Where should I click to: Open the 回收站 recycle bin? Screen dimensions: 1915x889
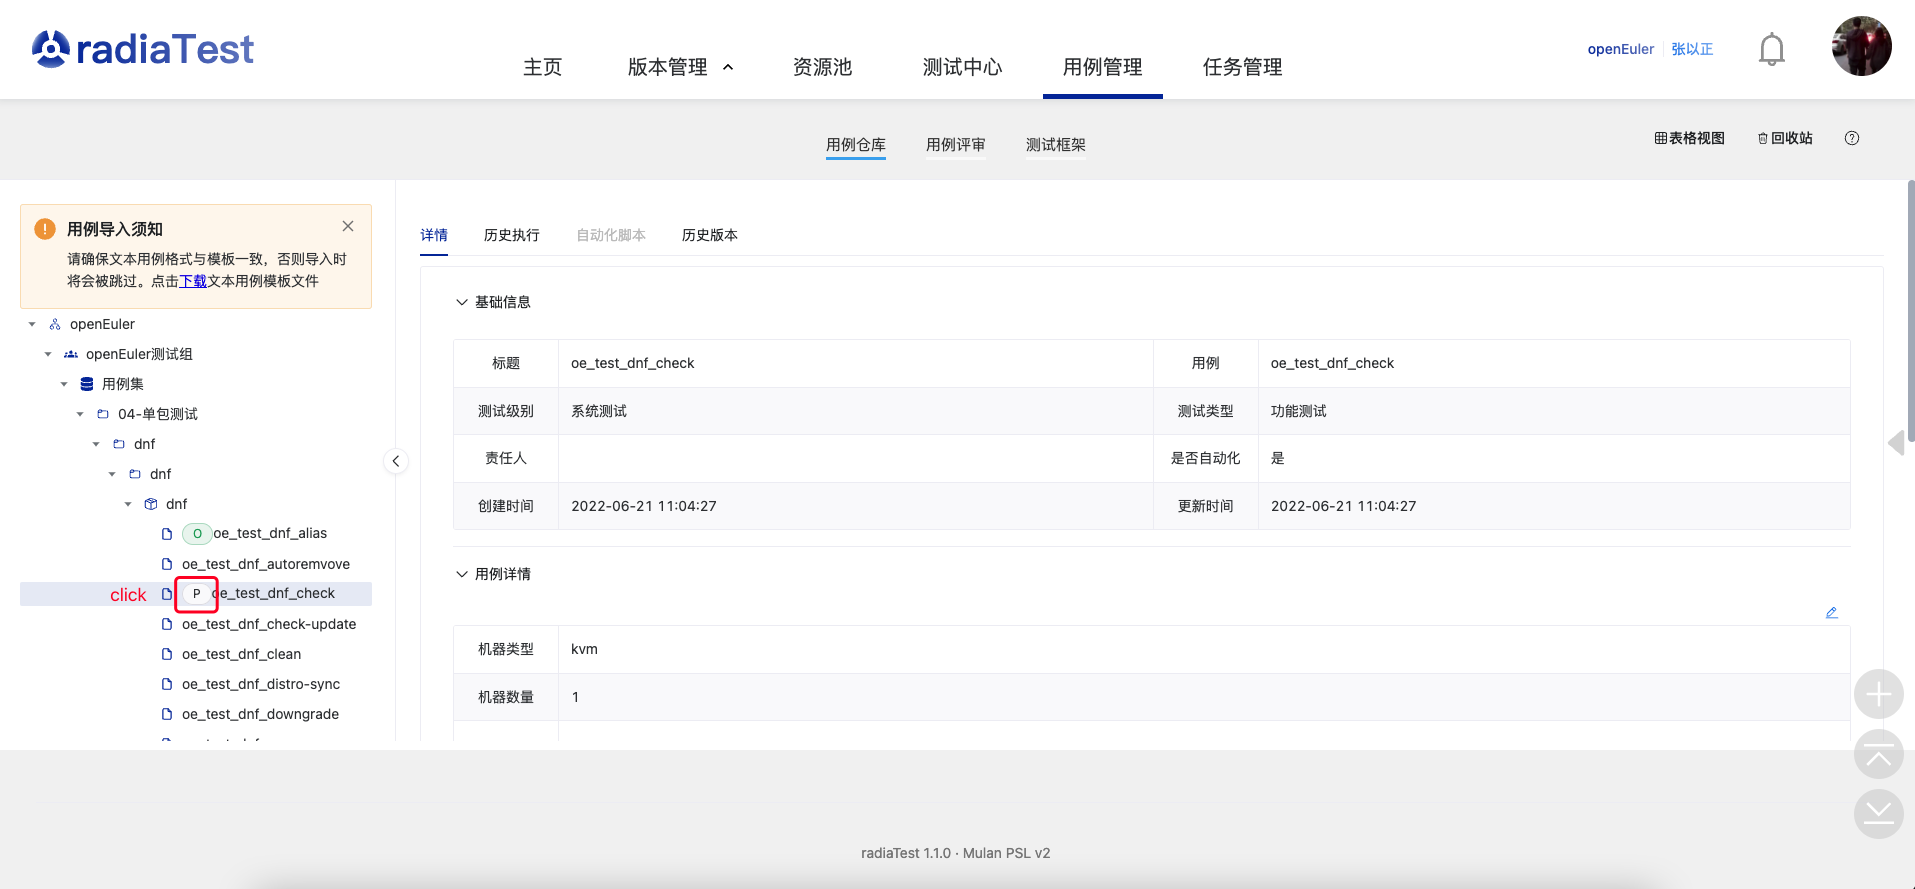pos(1785,139)
